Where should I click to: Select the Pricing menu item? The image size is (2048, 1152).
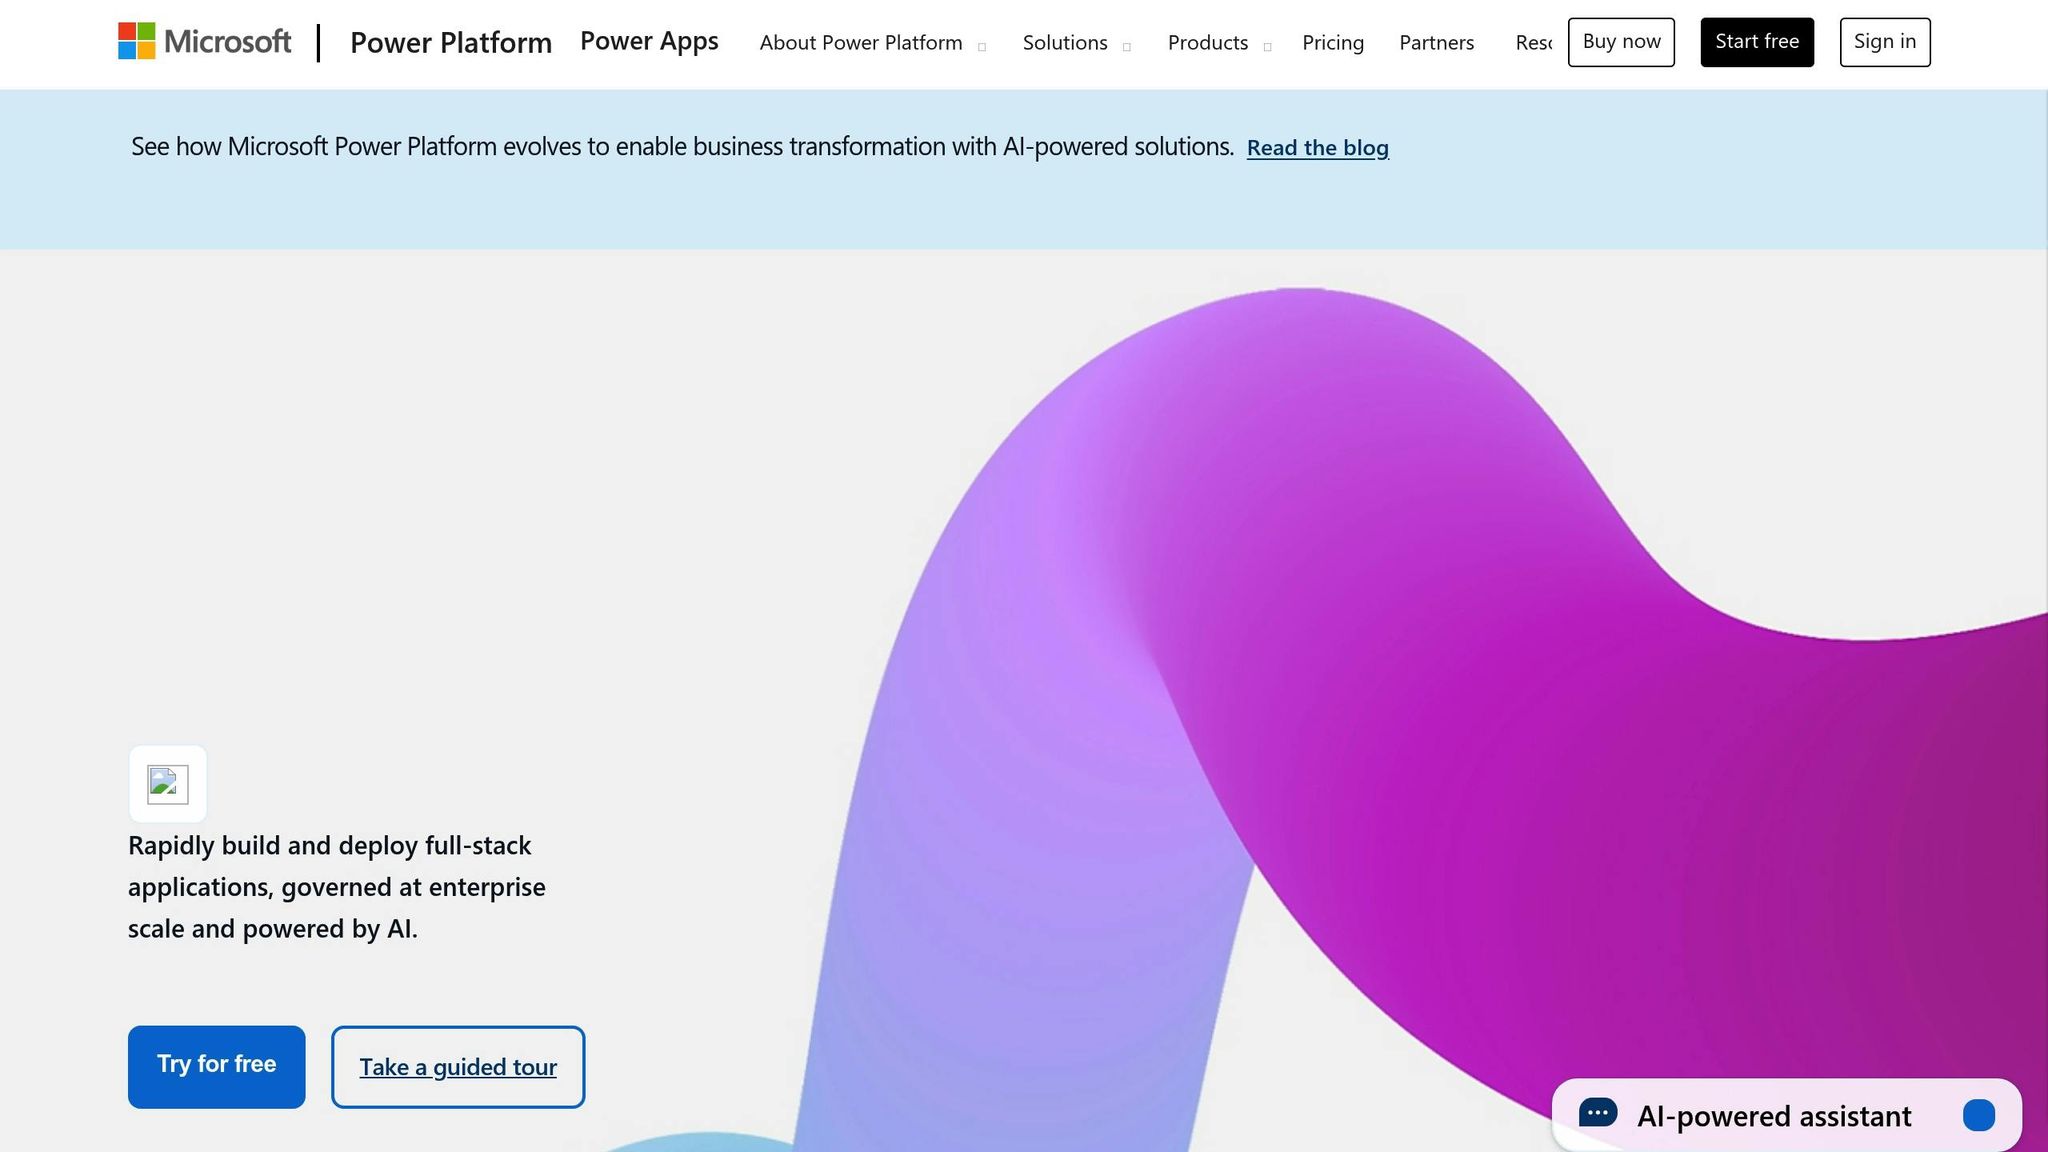tap(1332, 43)
